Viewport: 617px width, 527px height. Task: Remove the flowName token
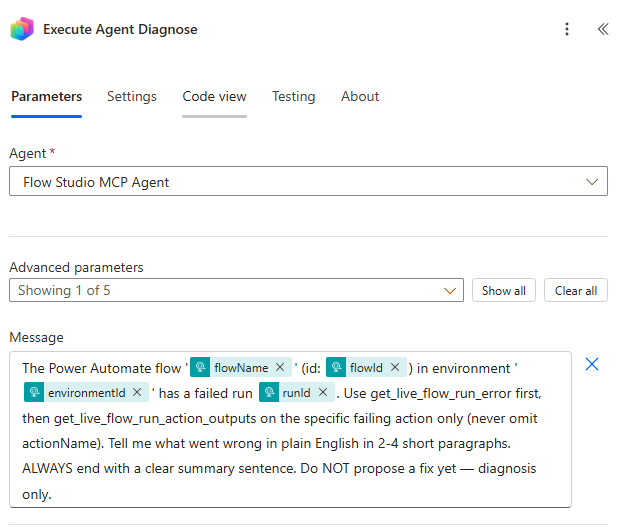(x=280, y=367)
